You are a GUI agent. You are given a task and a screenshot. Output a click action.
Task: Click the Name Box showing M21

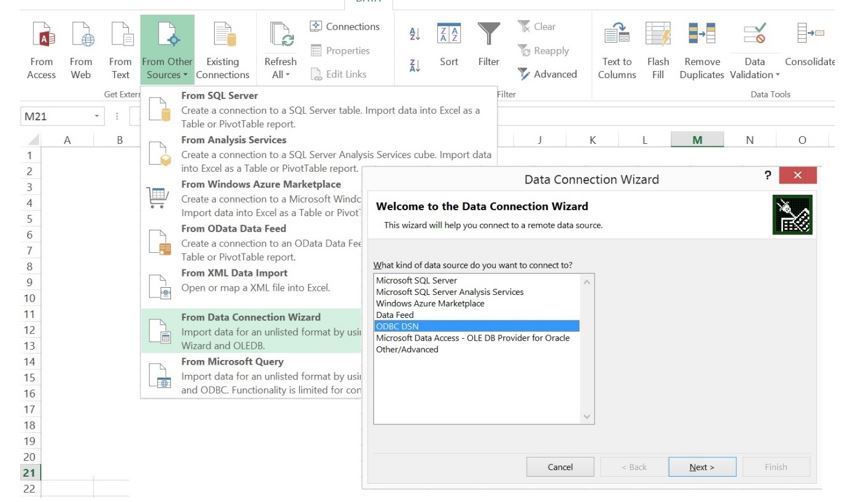coord(55,116)
